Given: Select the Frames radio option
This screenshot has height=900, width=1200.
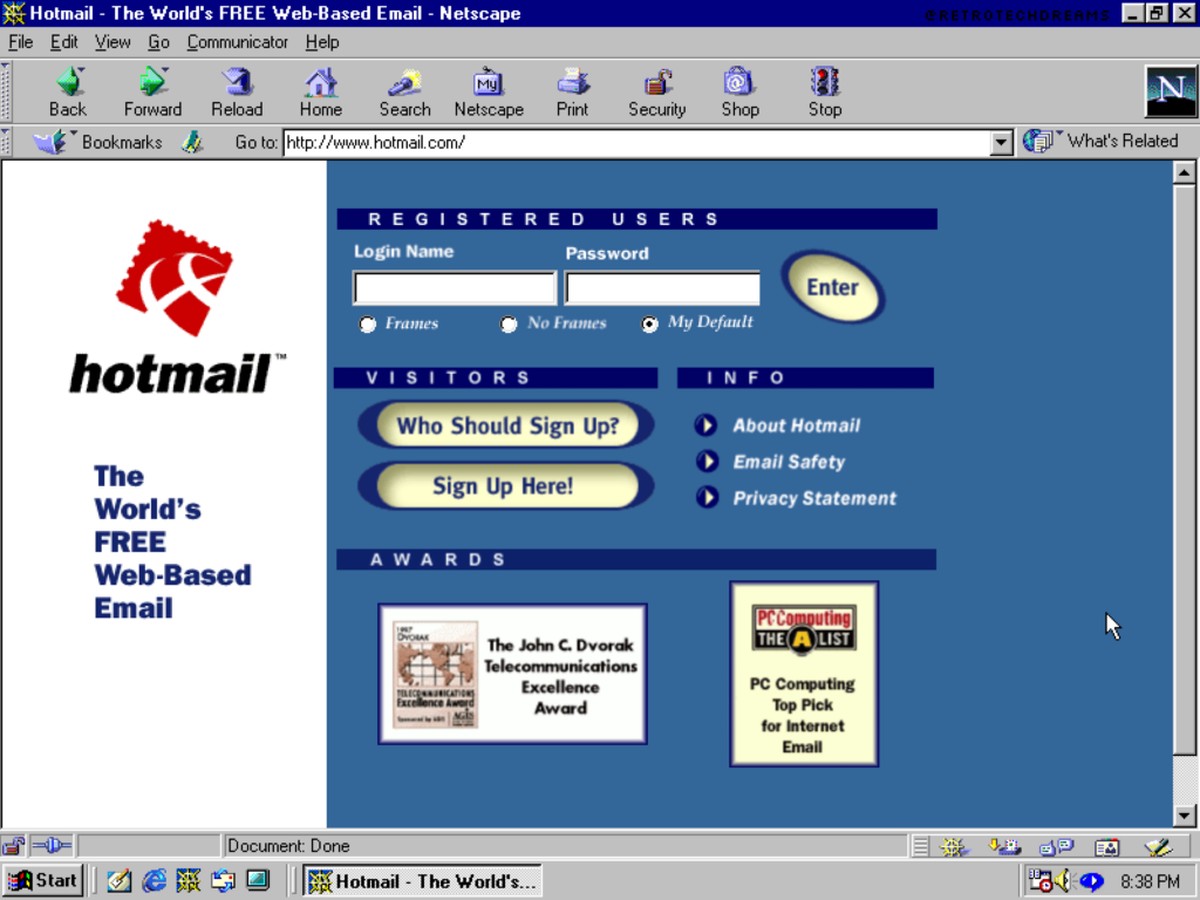Looking at the screenshot, I should point(368,324).
